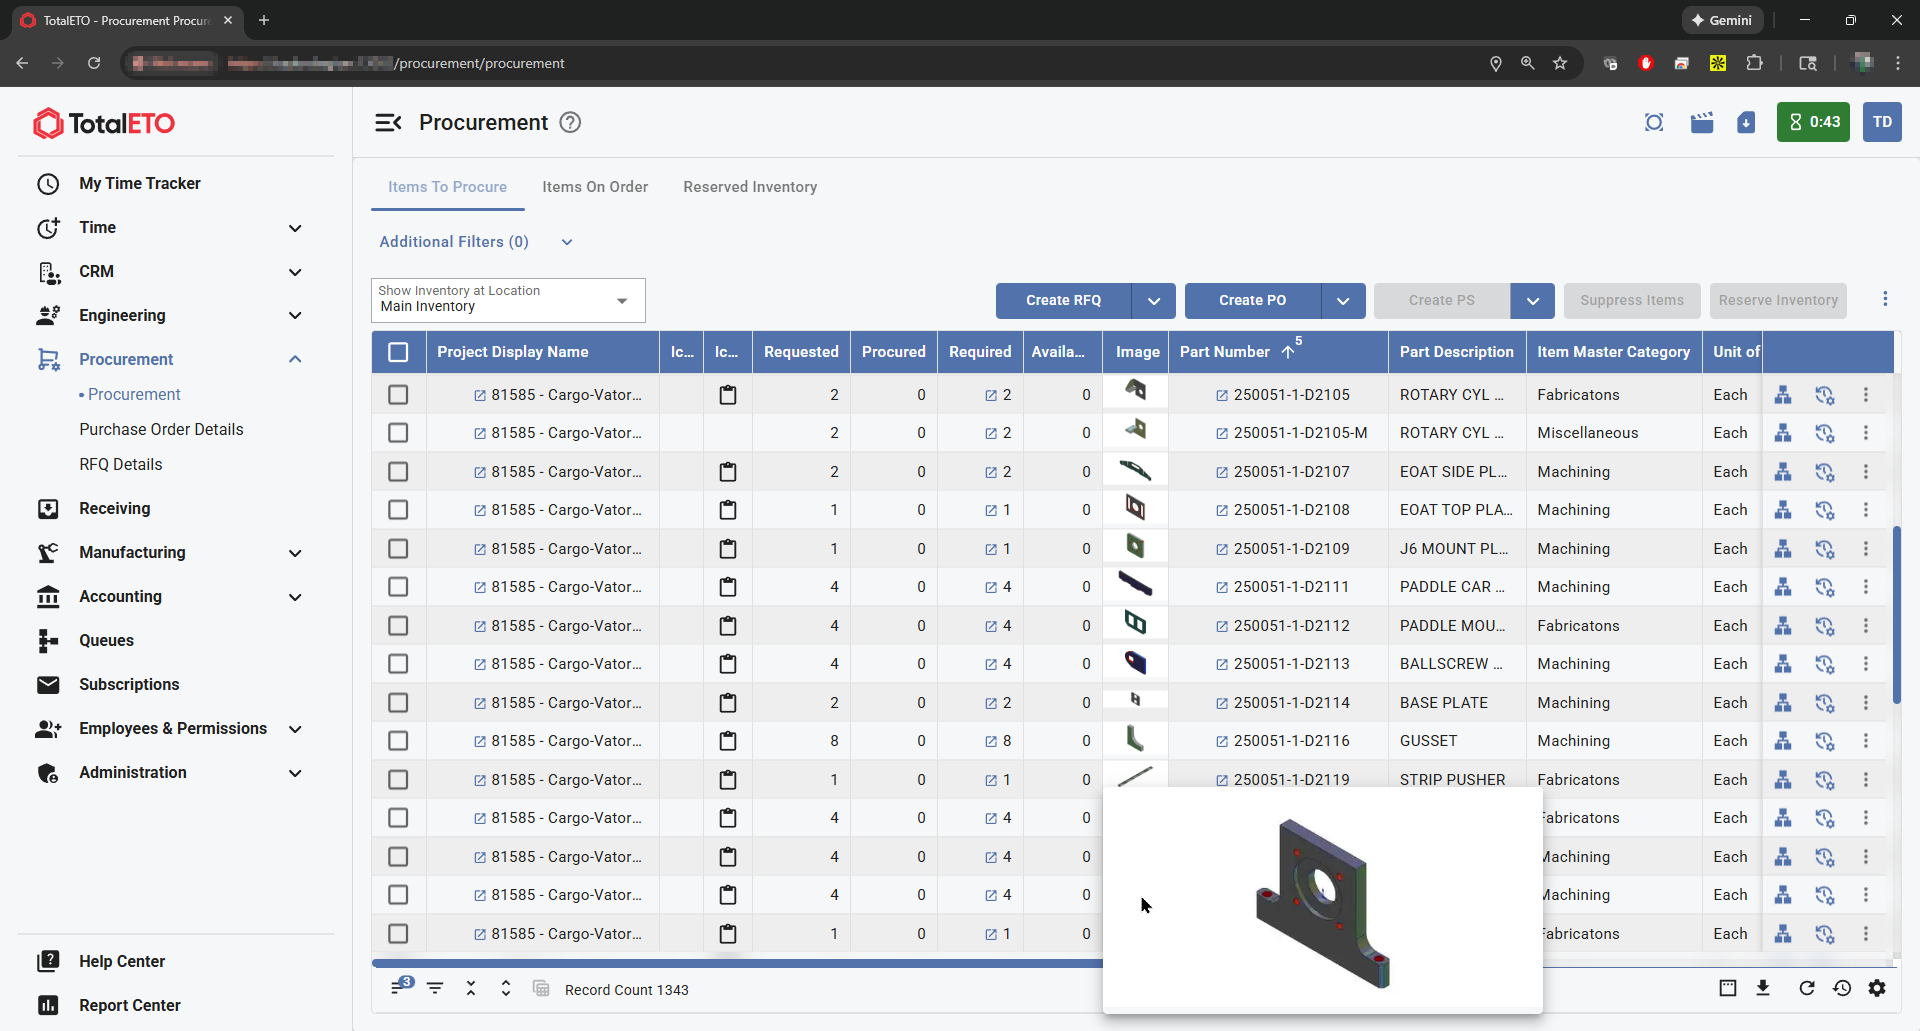Click the Create PO button

(x=1252, y=300)
